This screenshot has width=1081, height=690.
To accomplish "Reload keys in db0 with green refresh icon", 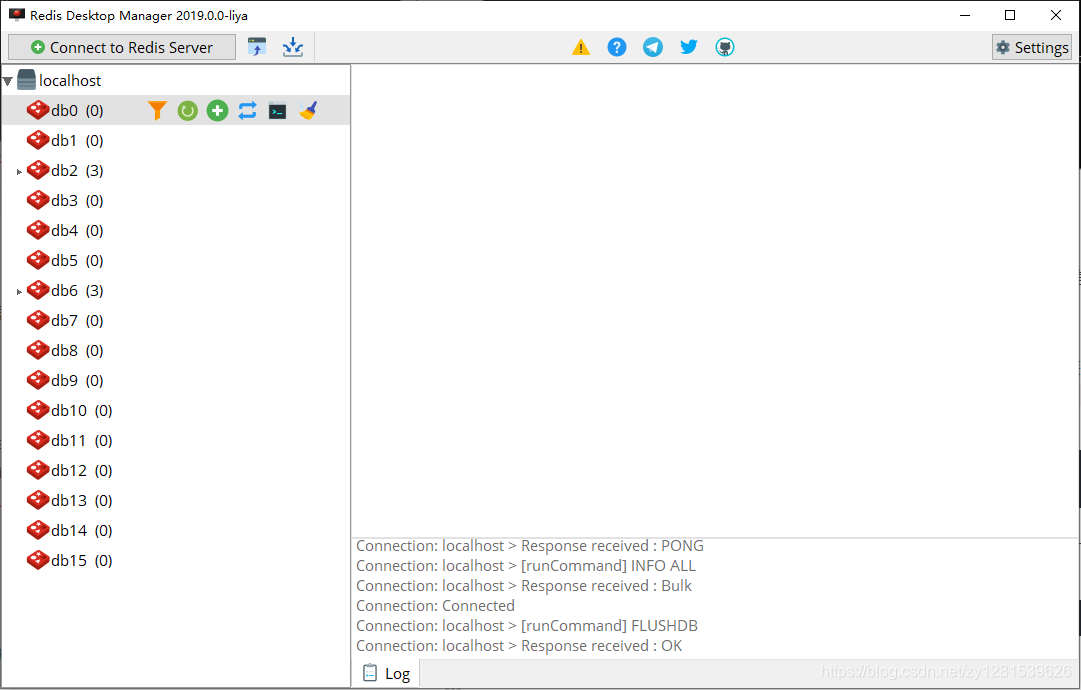I will 188,110.
